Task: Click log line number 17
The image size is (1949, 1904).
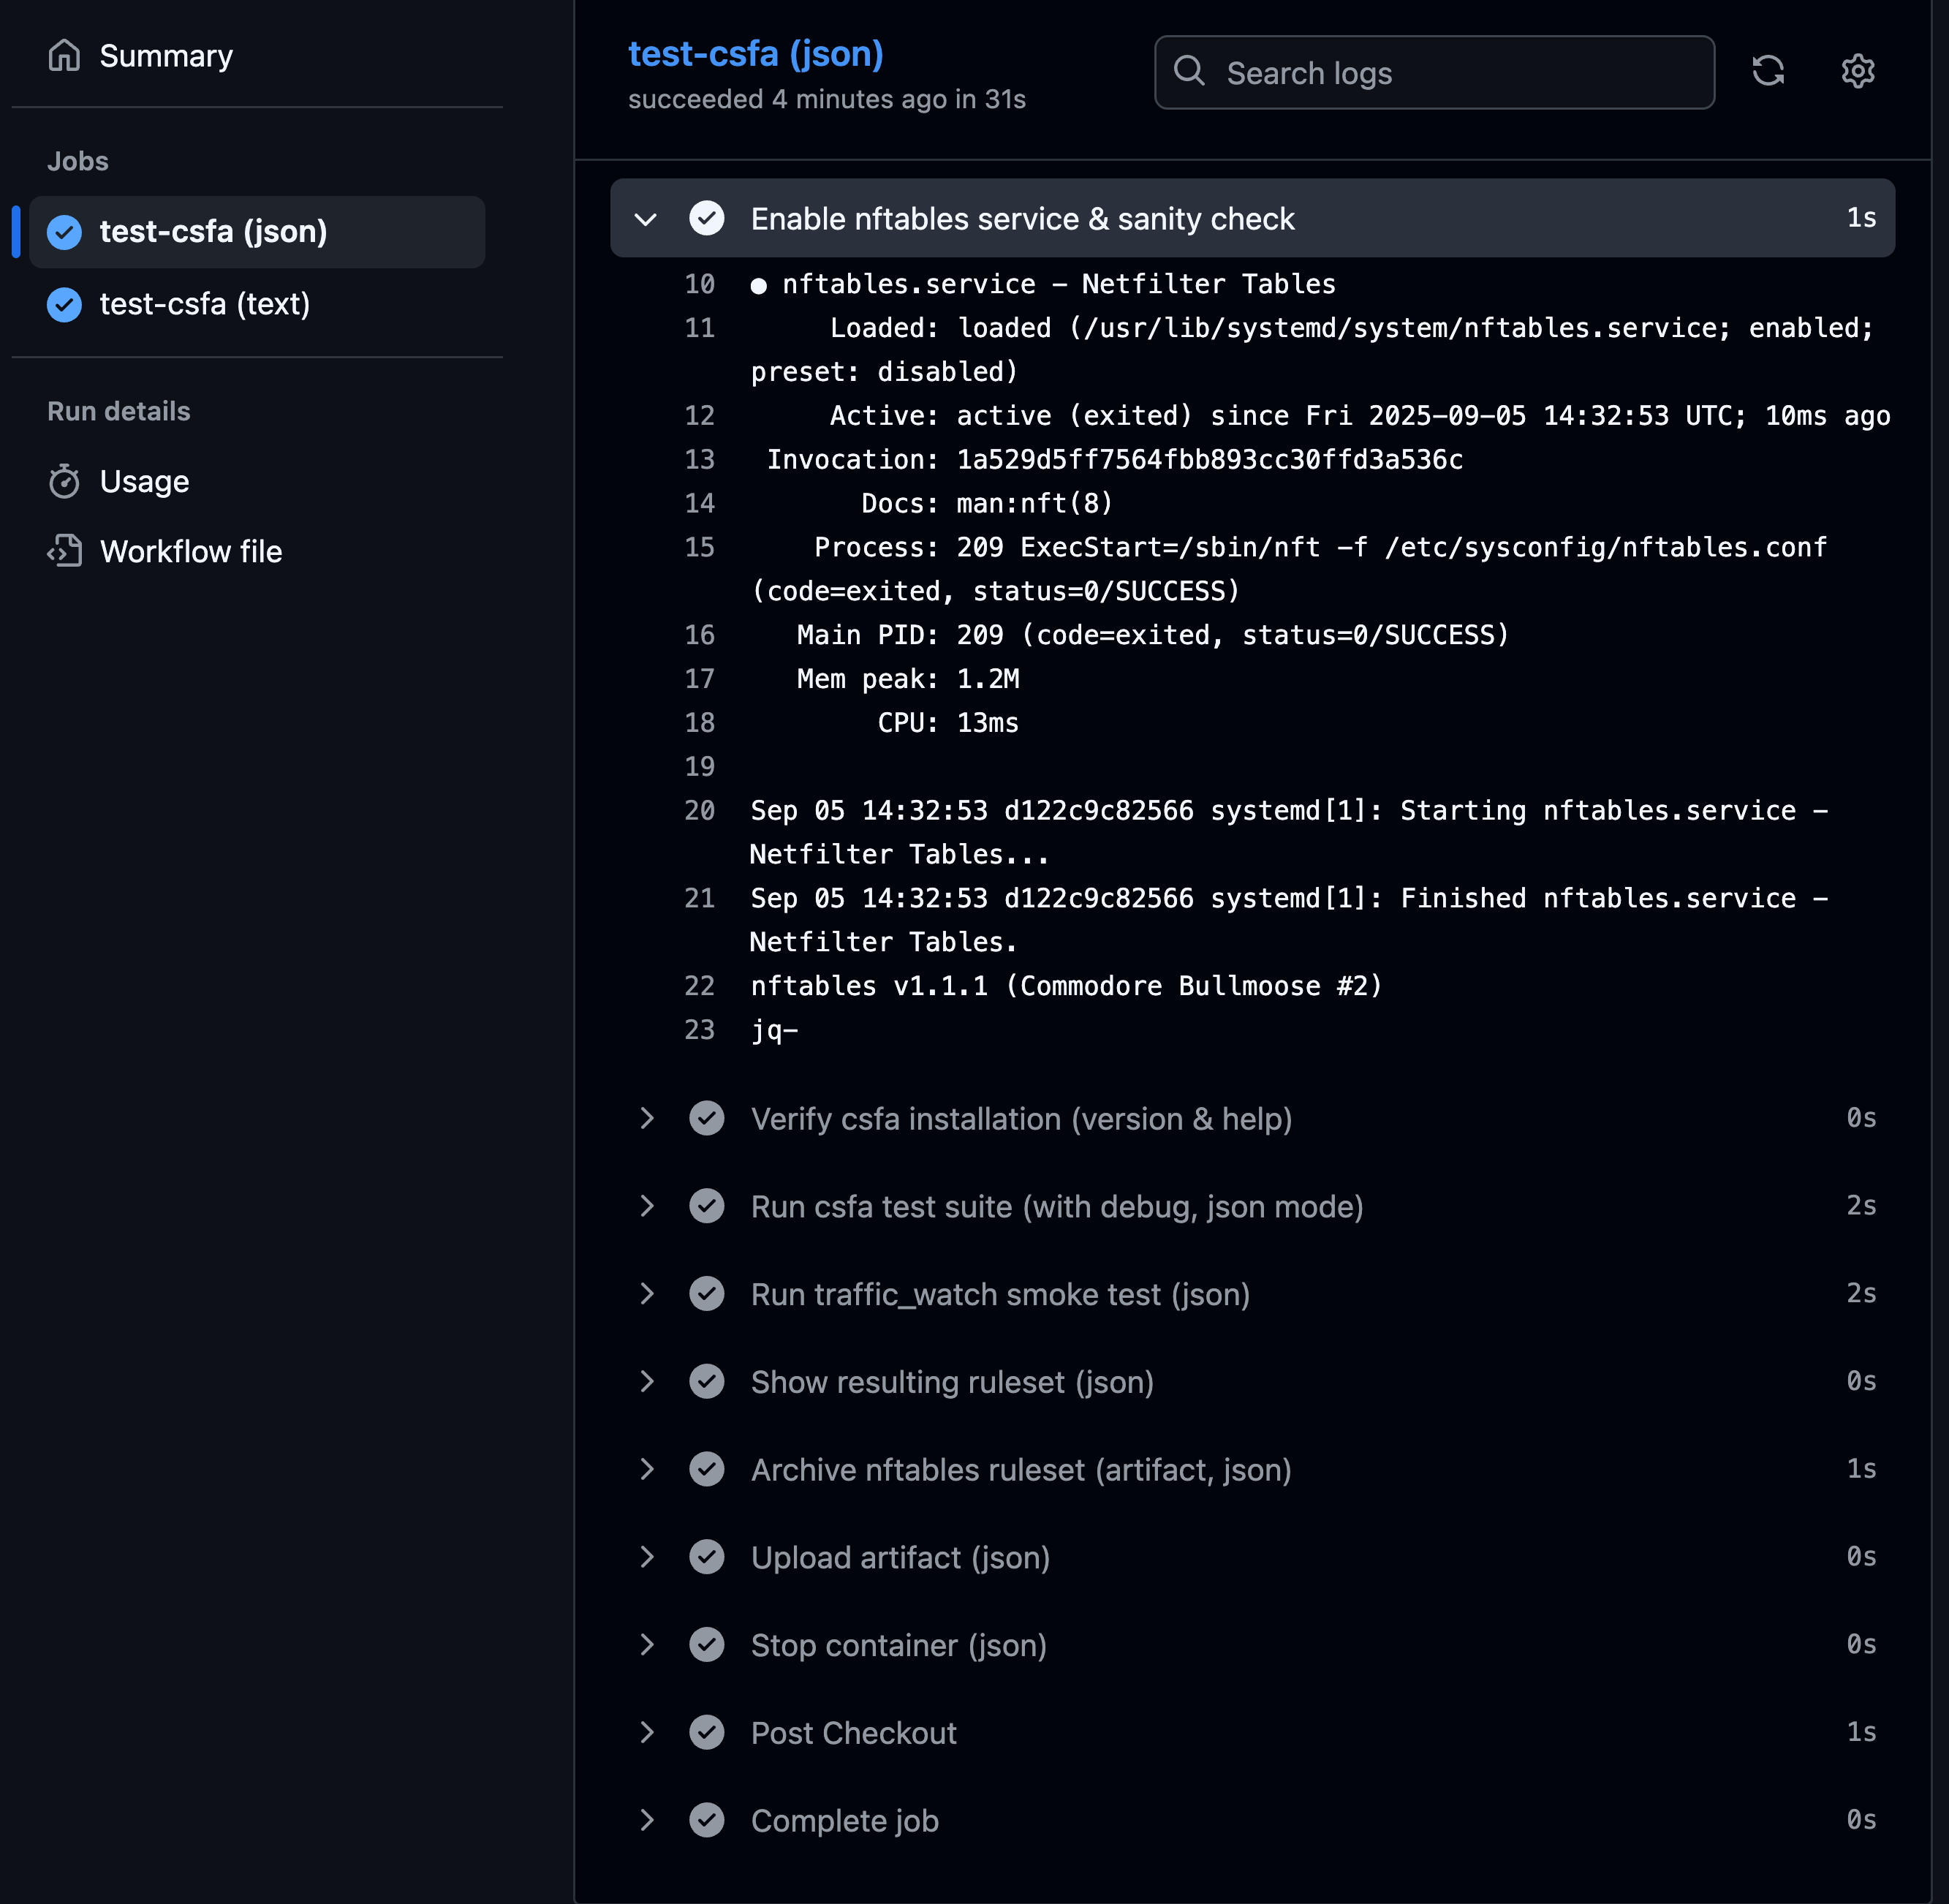Action: coord(700,680)
